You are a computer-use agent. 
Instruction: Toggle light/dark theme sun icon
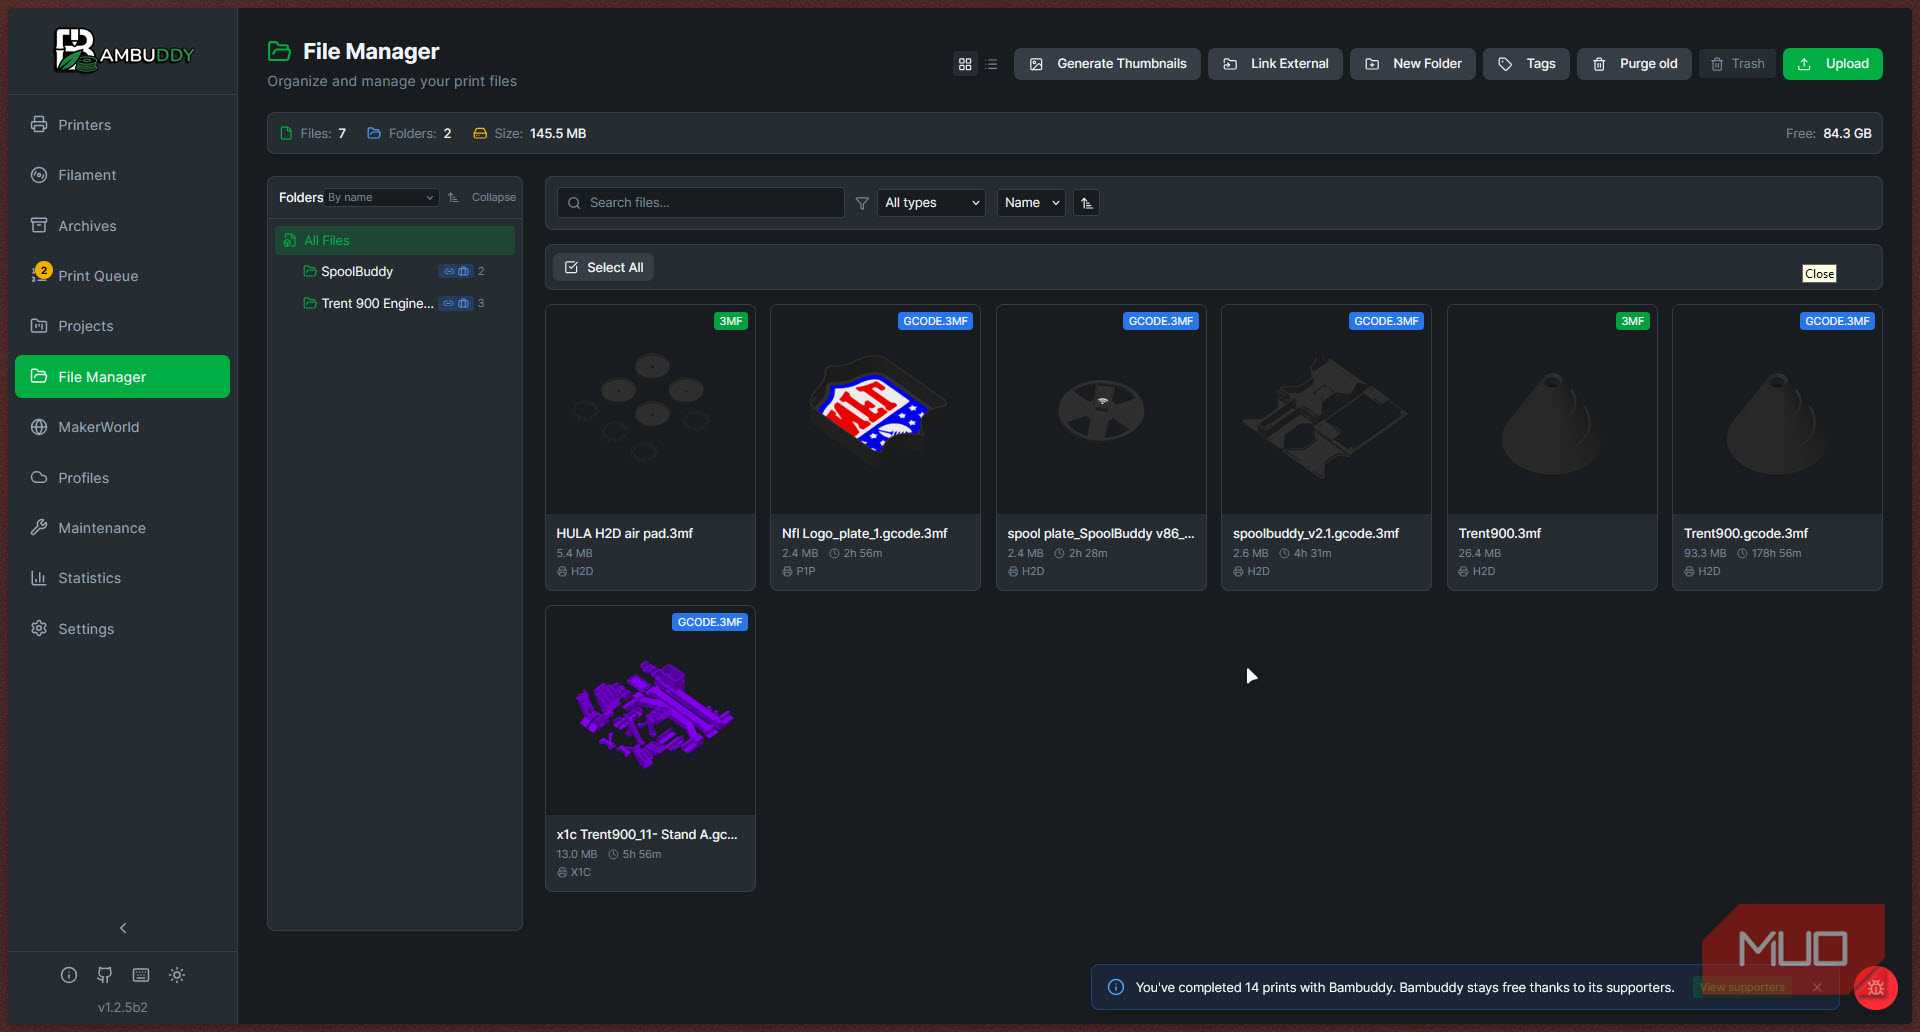177,975
